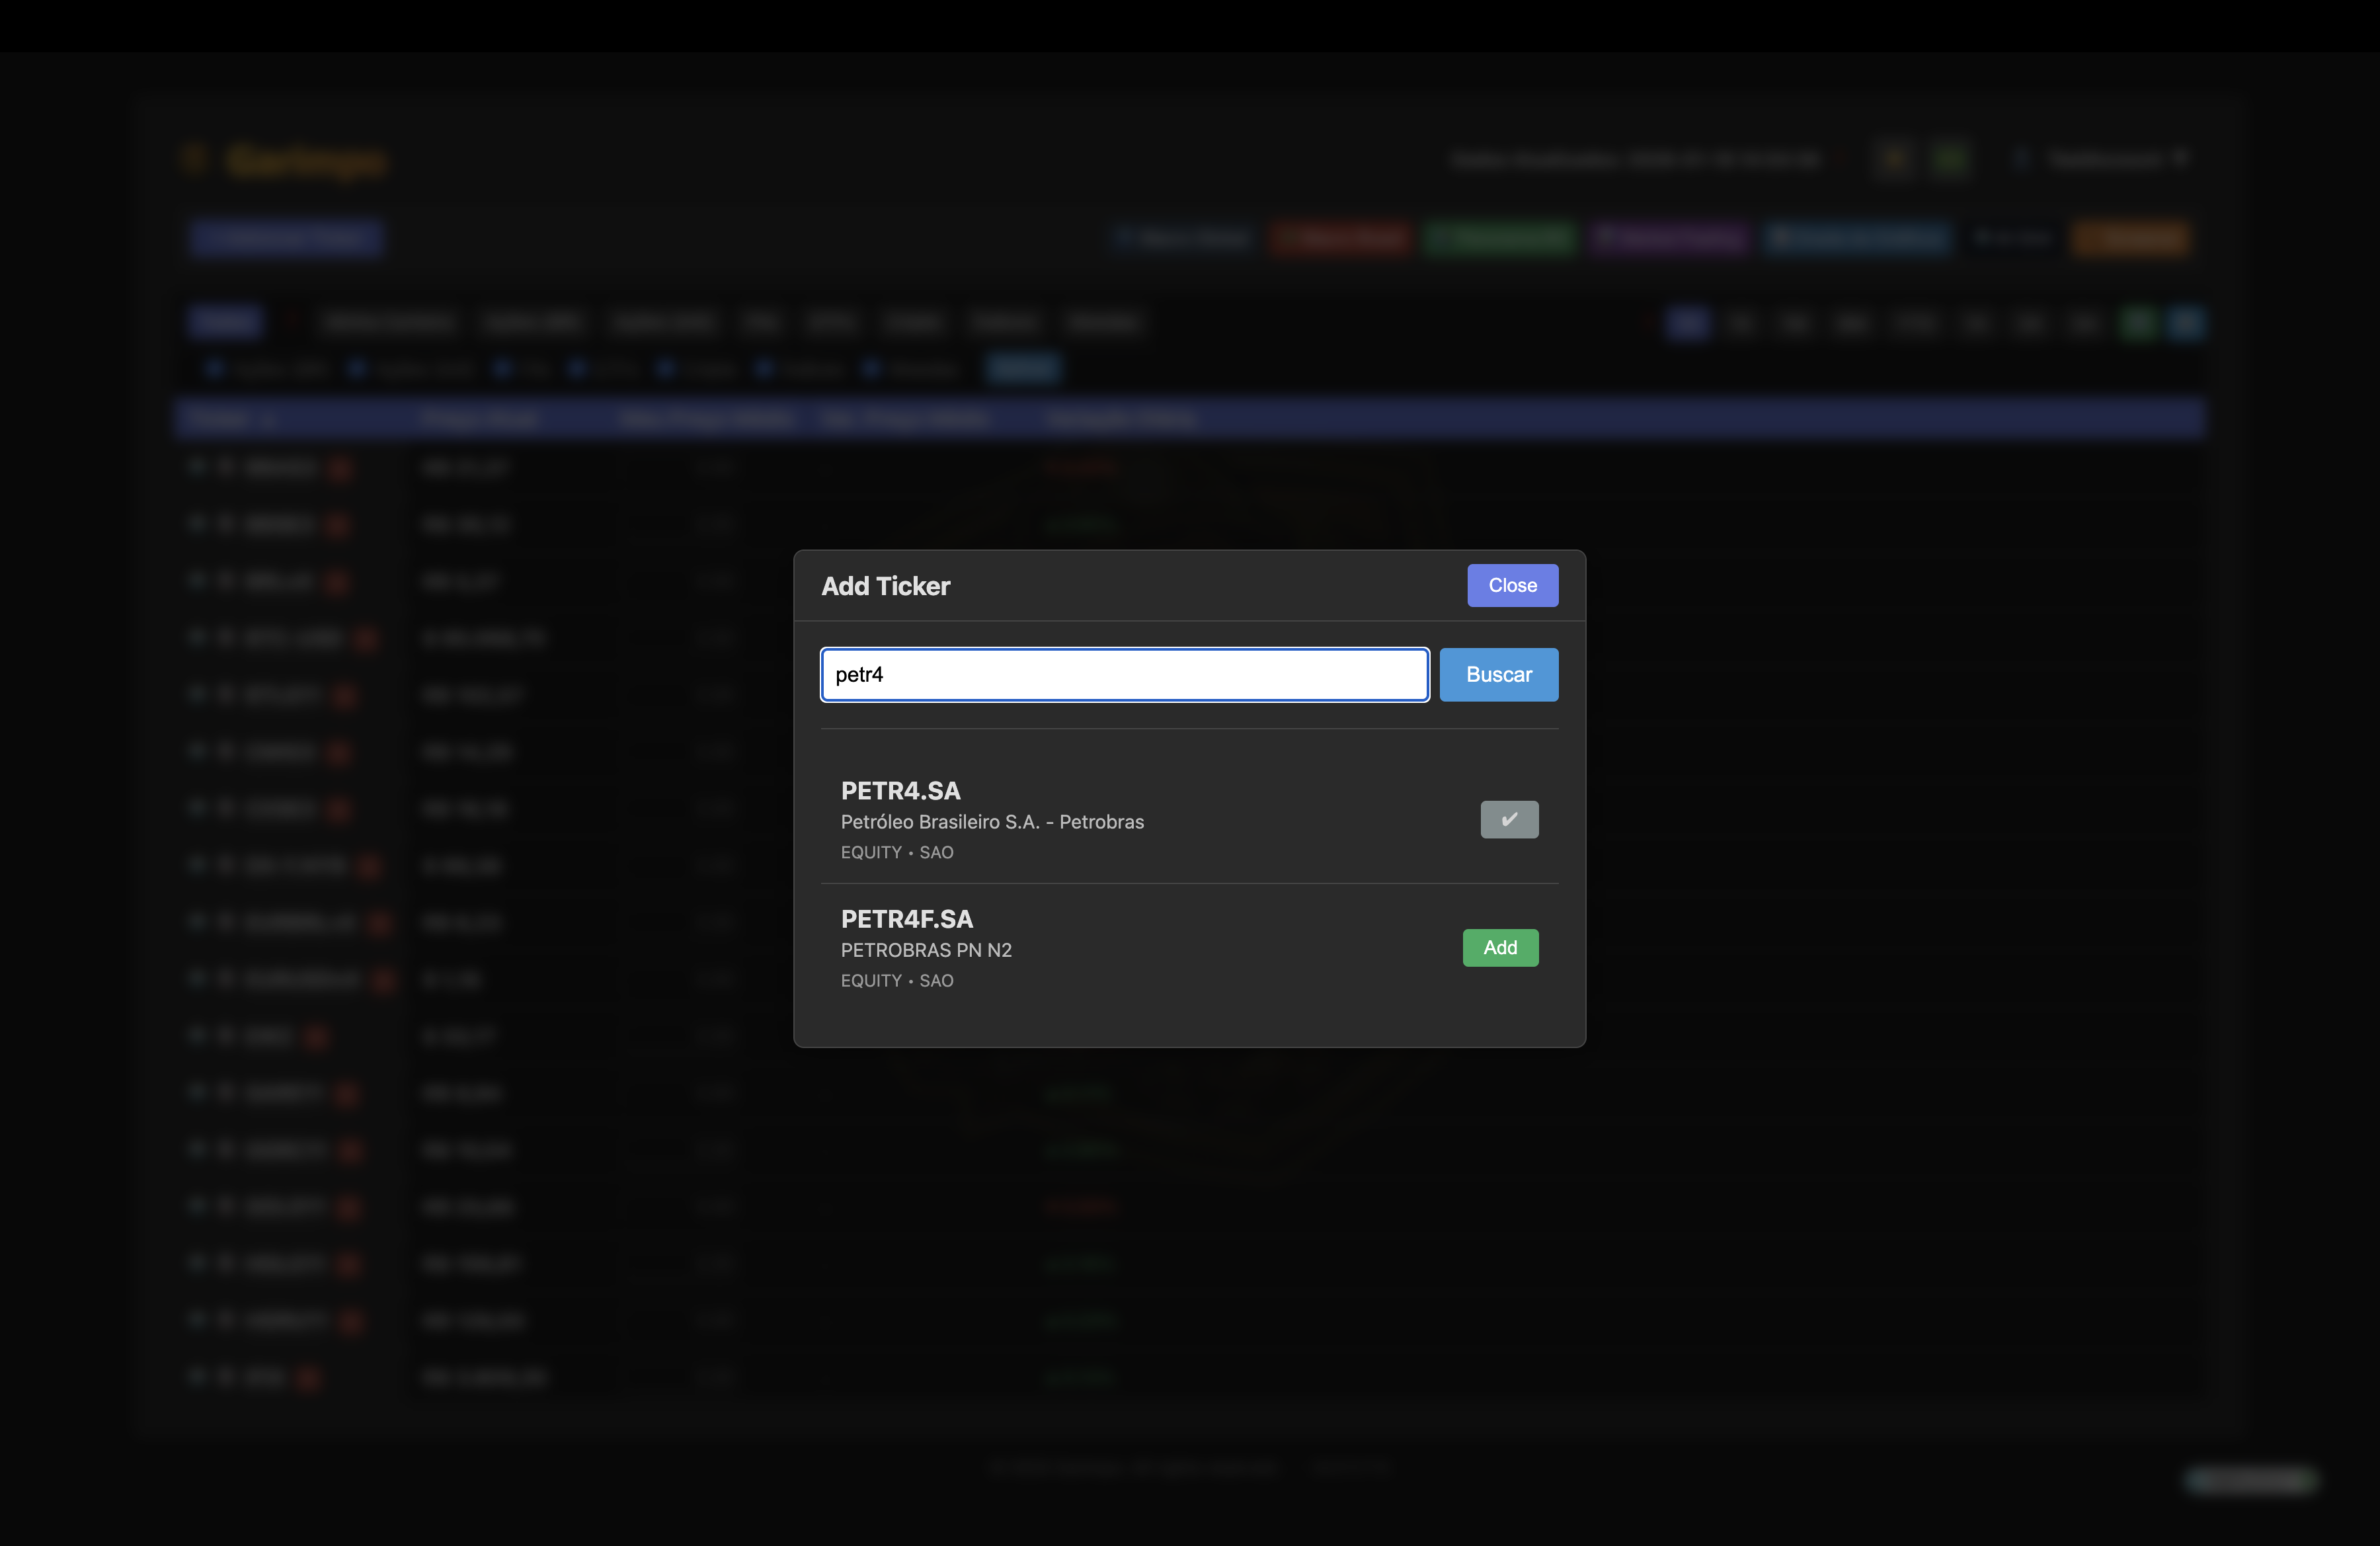The image size is (2380, 1546).
Task: Click the blue grid icon at the far right of the view-options row
Action: 2187,322
